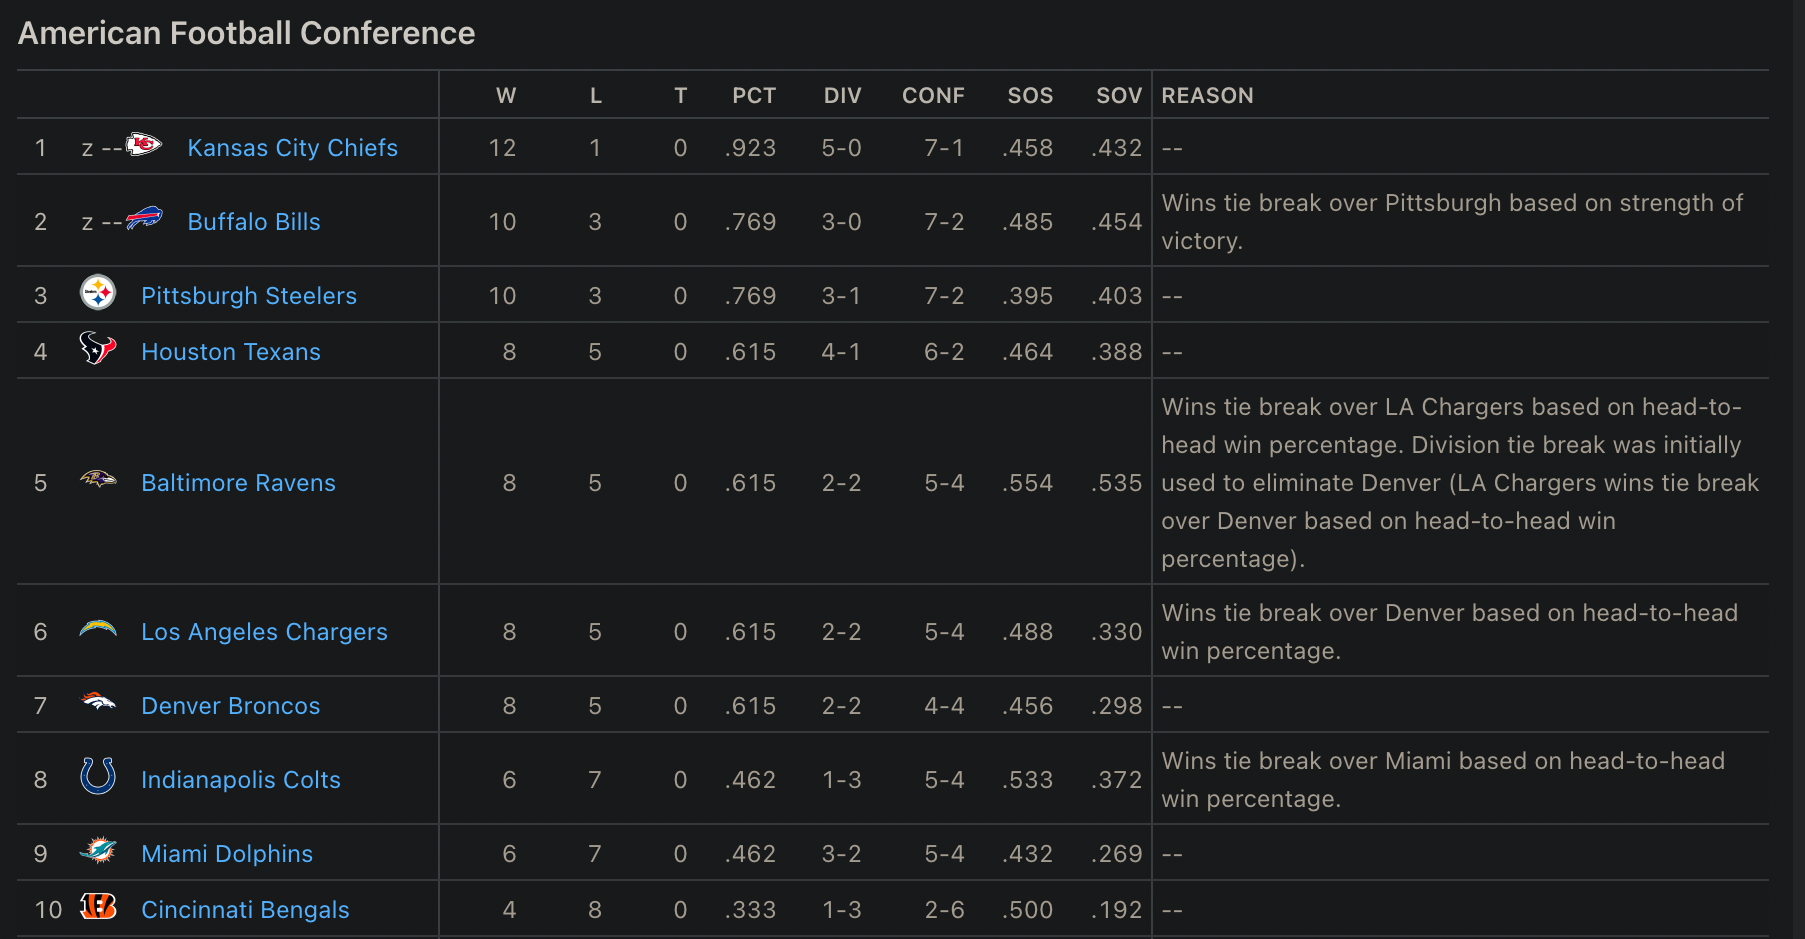Click the Indianapolis Colts horseshoe logo
This screenshot has height=939, width=1805.
tap(98, 777)
